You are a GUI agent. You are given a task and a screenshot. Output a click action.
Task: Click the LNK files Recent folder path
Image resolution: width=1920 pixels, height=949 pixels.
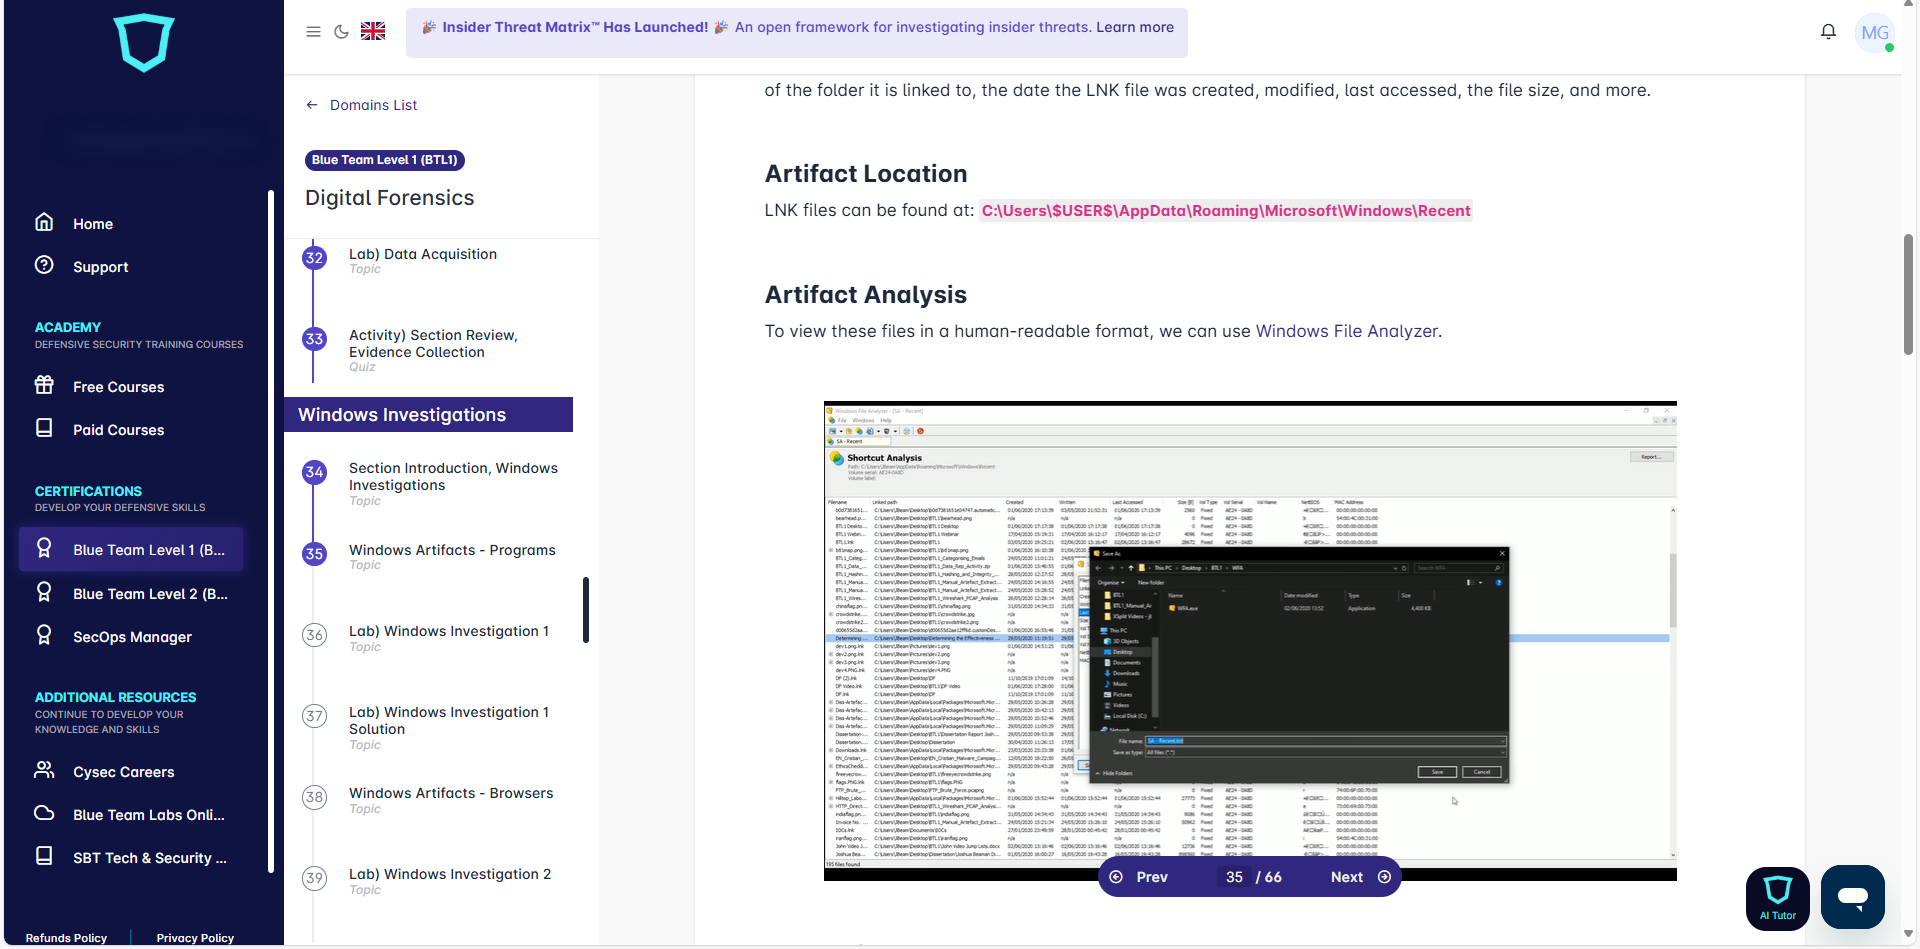coord(1226,211)
